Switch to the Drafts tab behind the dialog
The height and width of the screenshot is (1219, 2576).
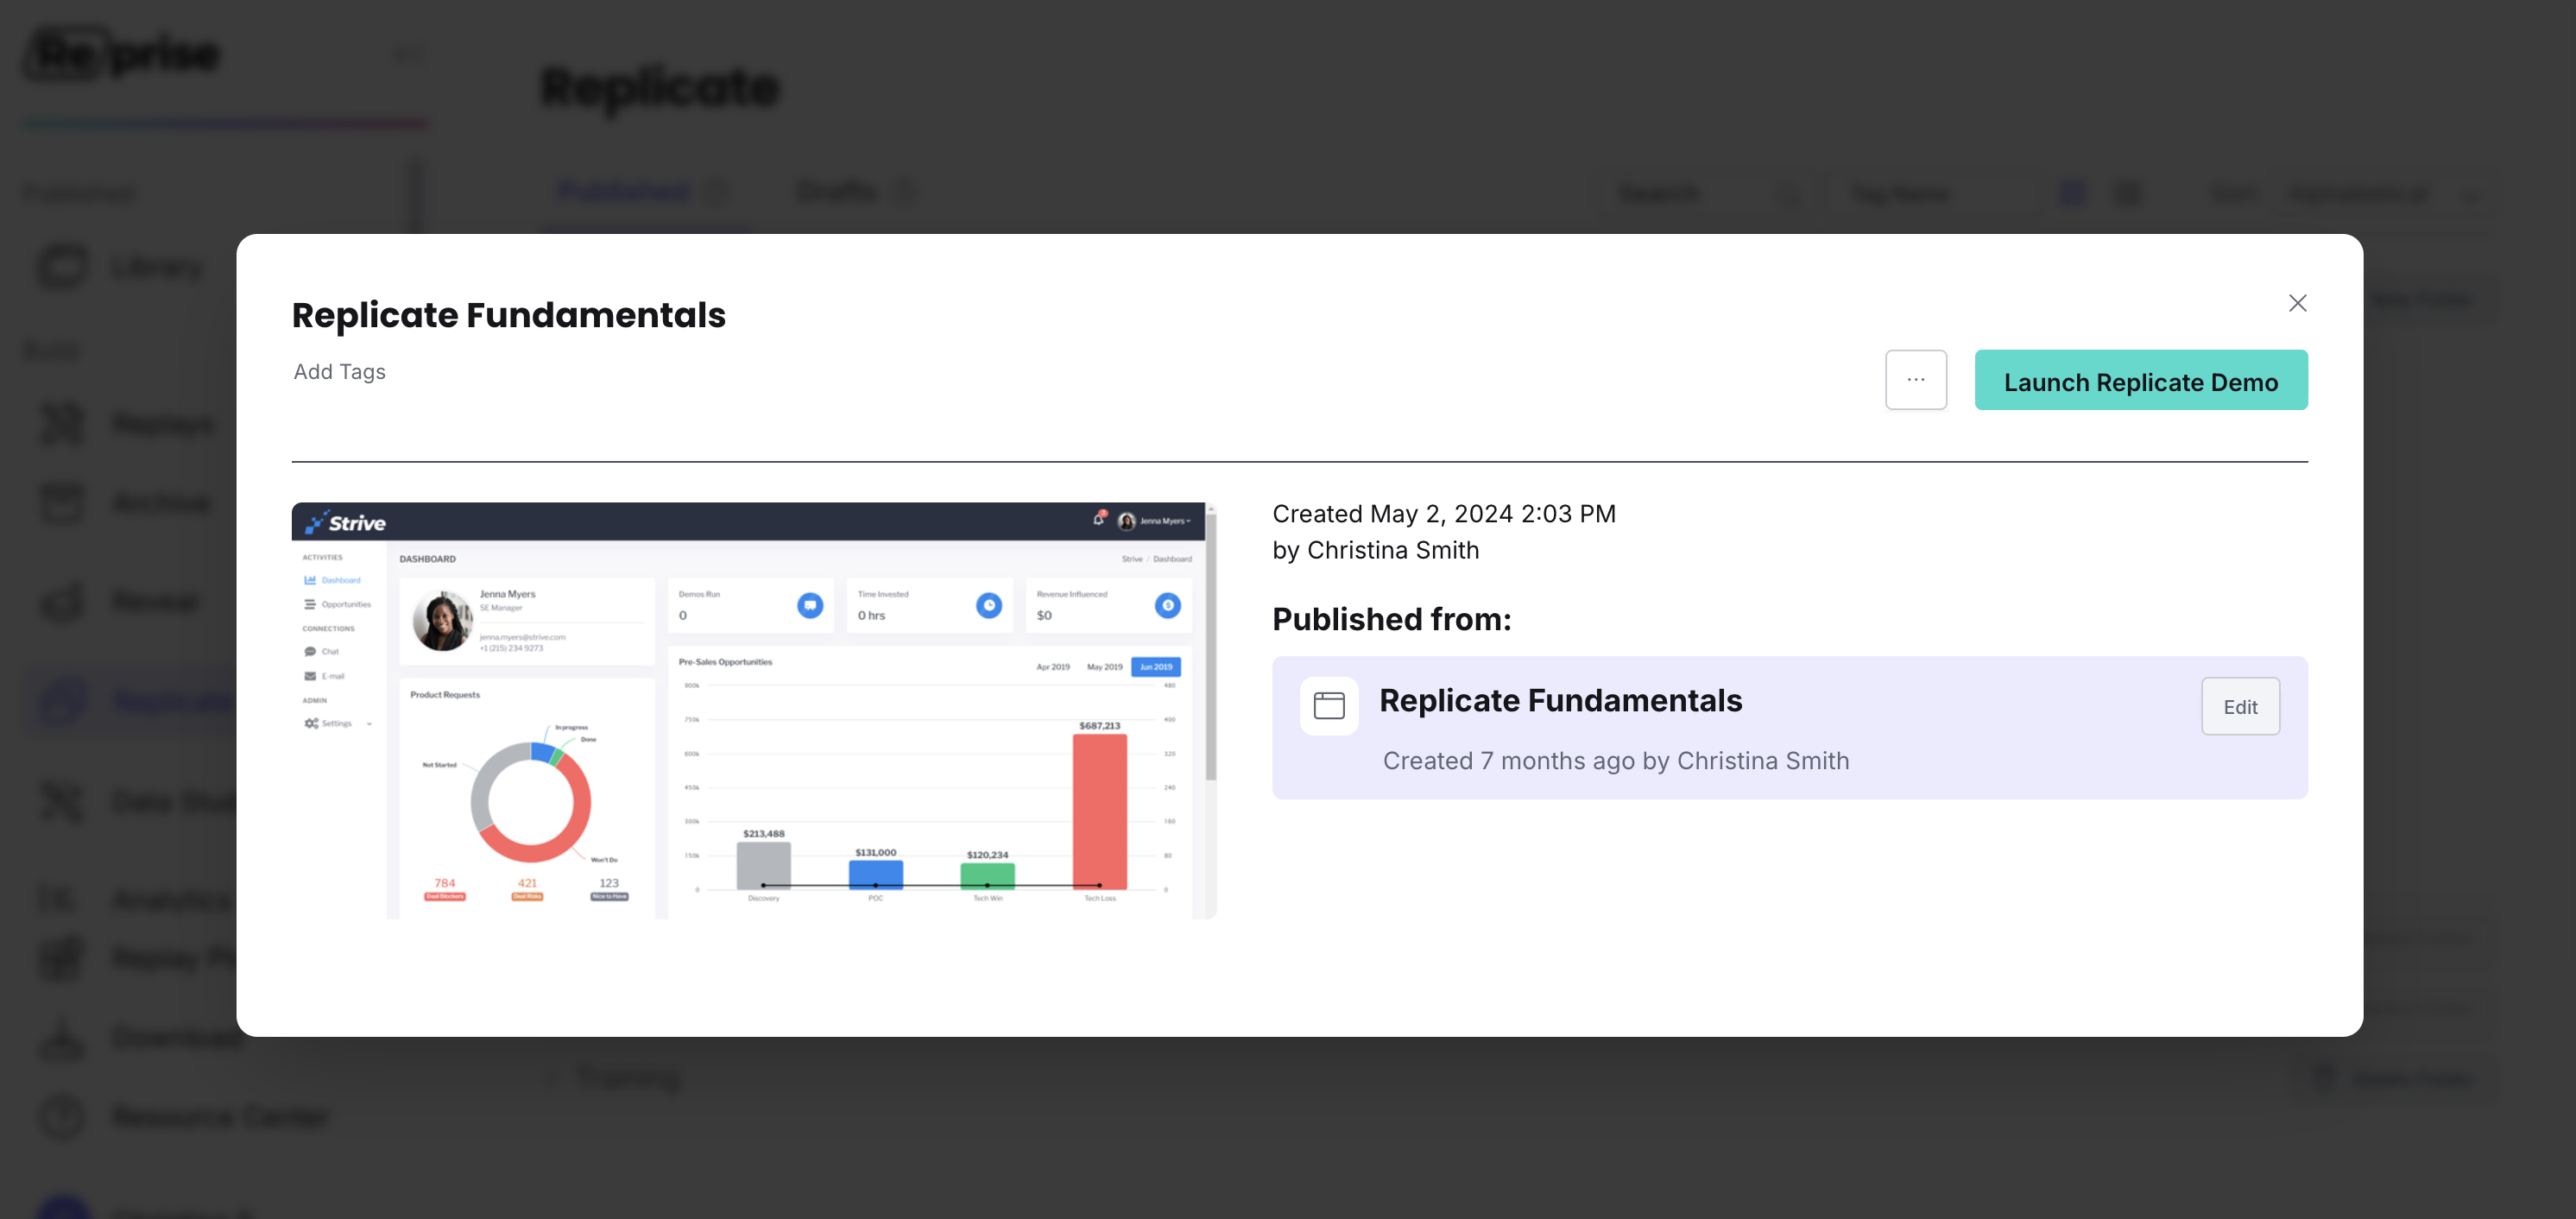855,192
